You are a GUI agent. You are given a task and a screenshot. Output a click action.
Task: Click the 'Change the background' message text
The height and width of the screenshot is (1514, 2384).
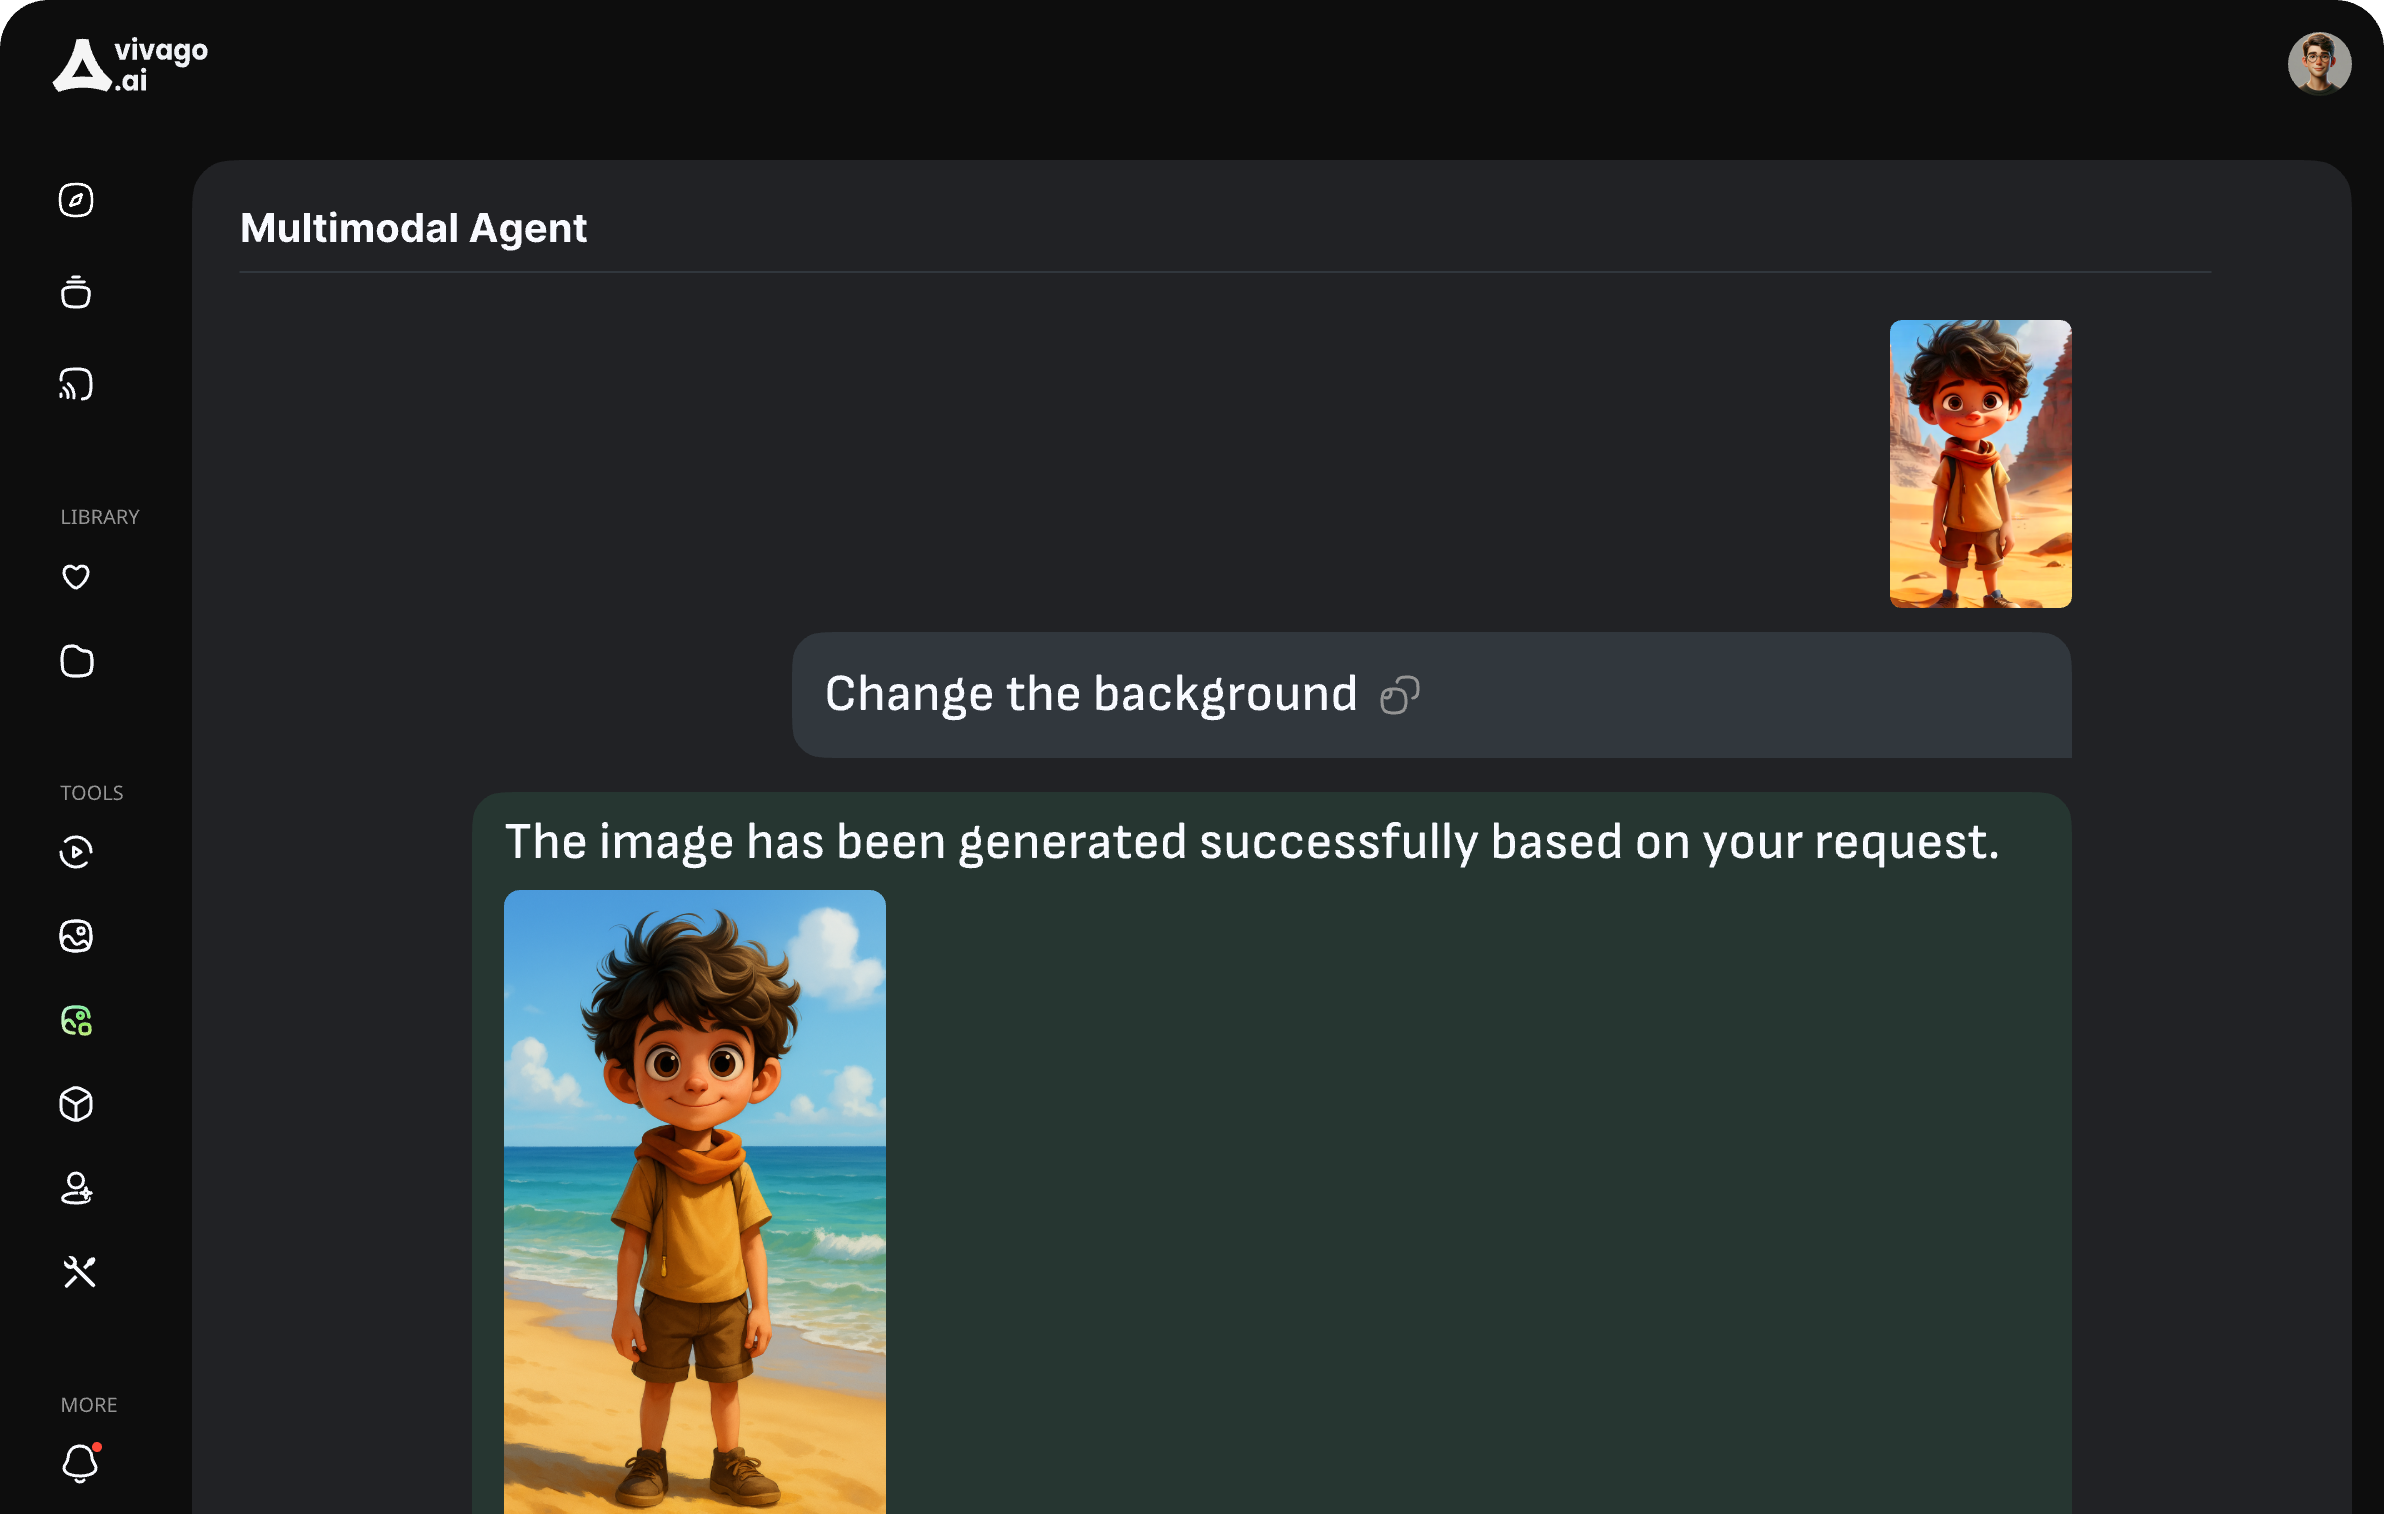pyautogui.click(x=1091, y=695)
